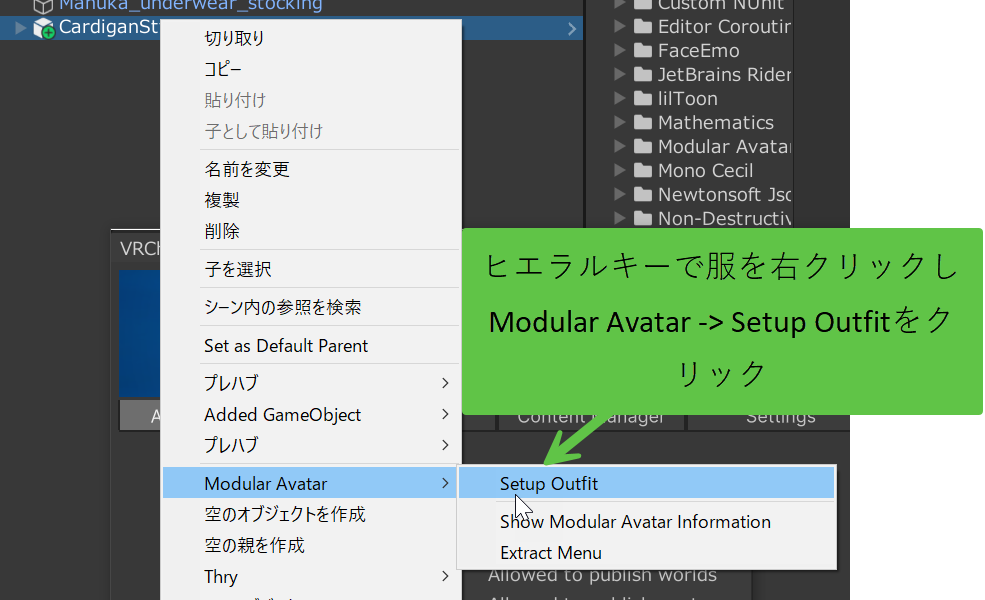
Task: Select the lilToon folder name
Action: click(688, 98)
